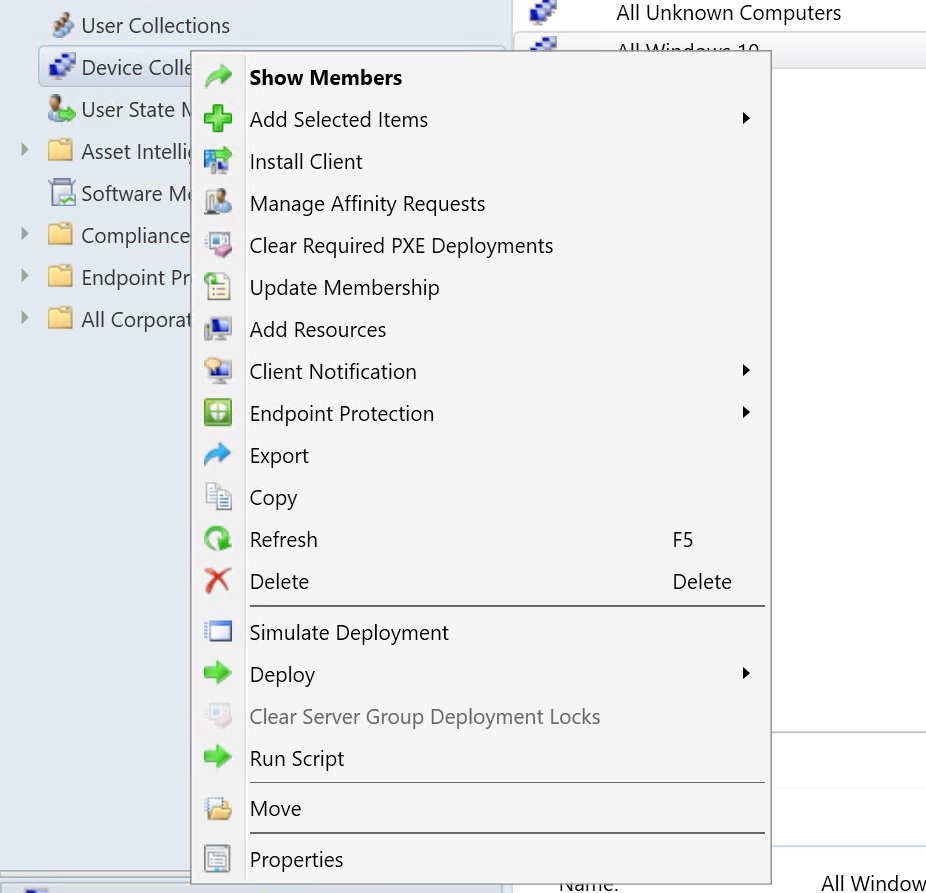Click the Run Script green arrow icon
This screenshot has height=893, width=926.
218,759
